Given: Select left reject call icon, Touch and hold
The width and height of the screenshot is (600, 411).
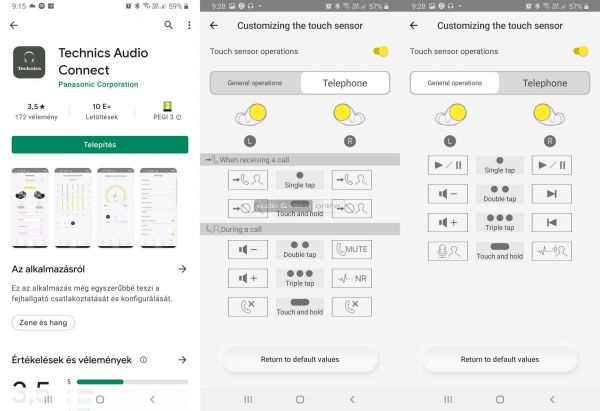Looking at the screenshot, I should point(248,209).
